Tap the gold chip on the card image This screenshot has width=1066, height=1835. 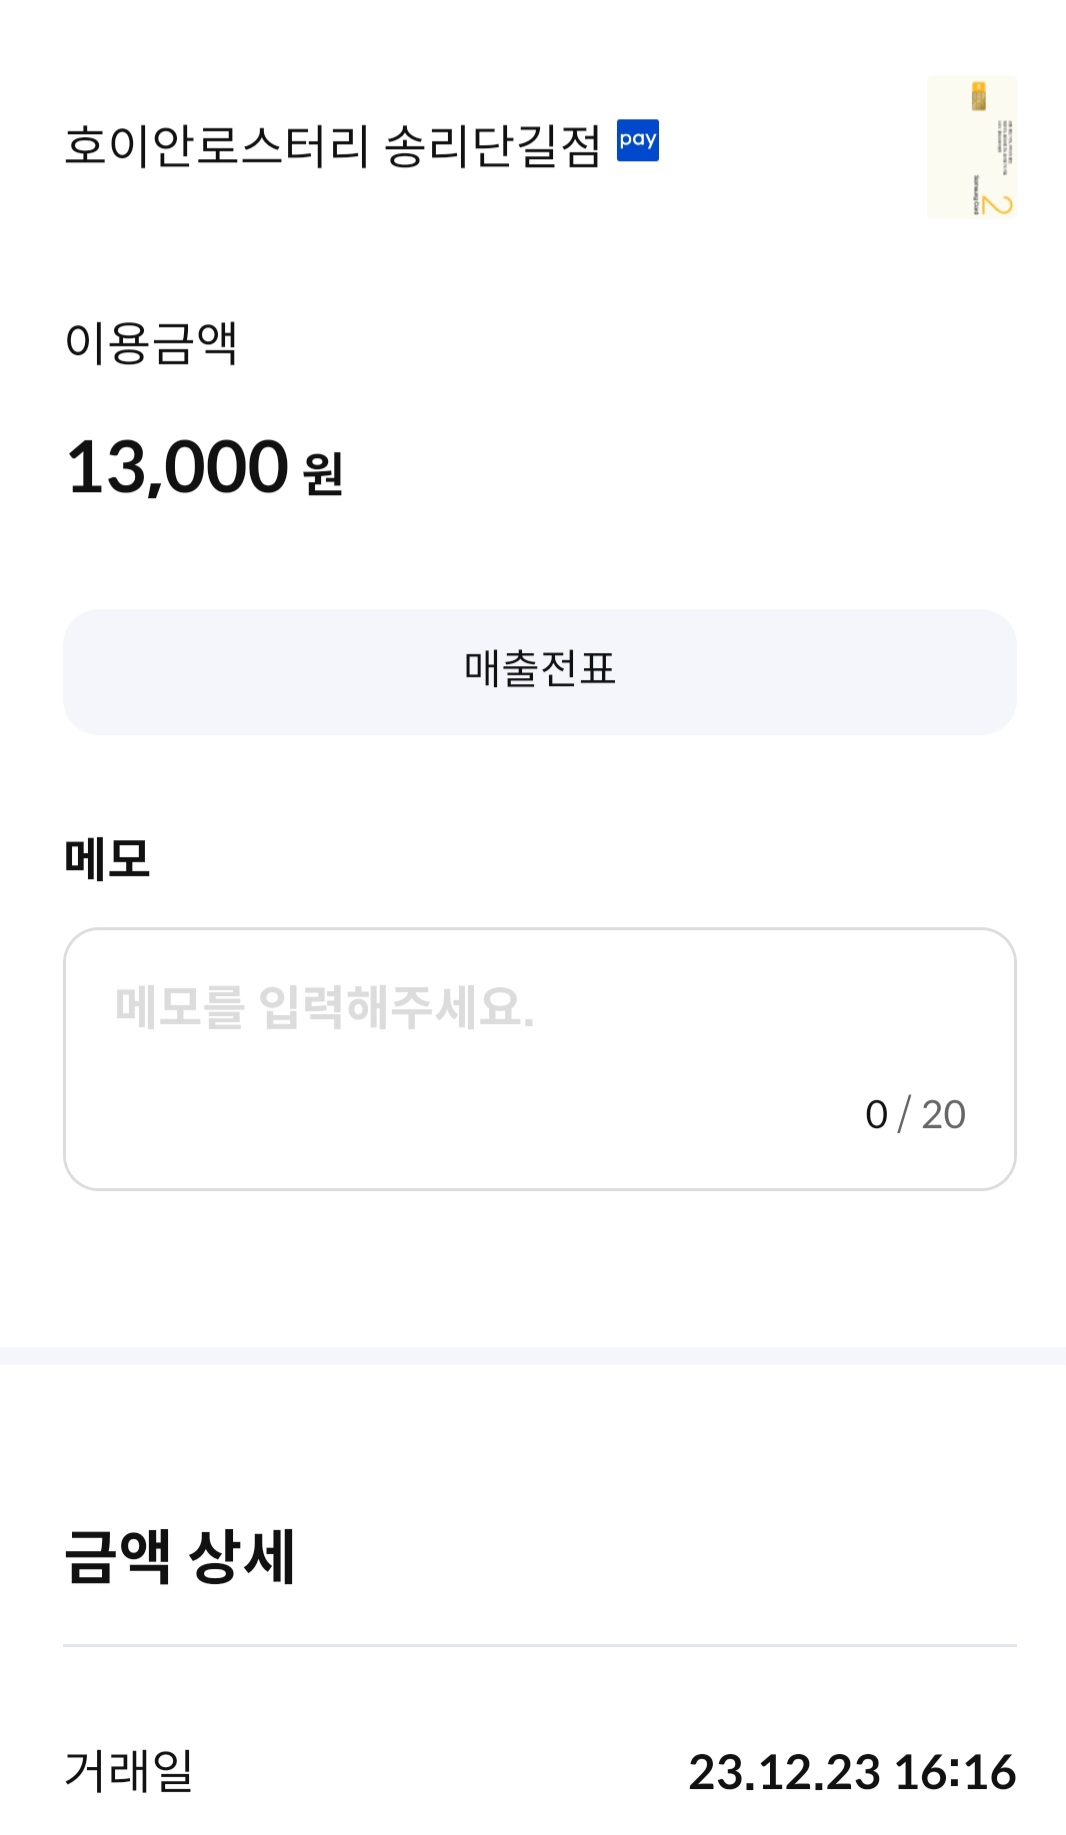coord(979,97)
